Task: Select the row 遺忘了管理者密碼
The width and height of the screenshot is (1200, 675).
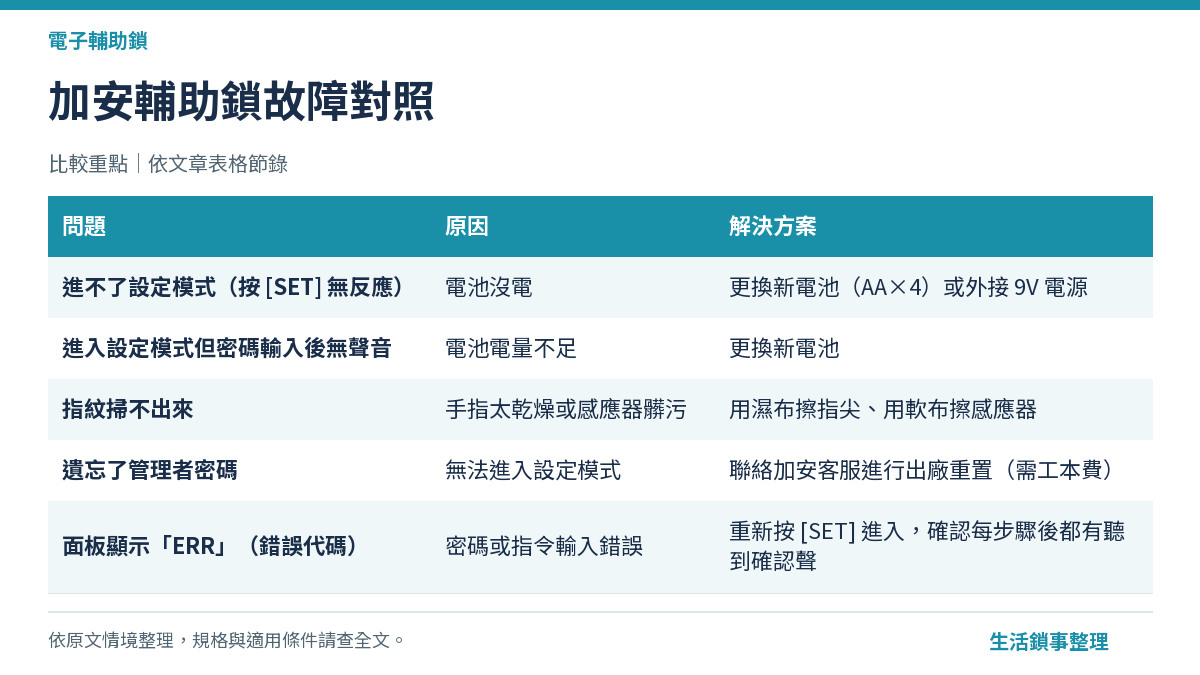Action: [600, 471]
